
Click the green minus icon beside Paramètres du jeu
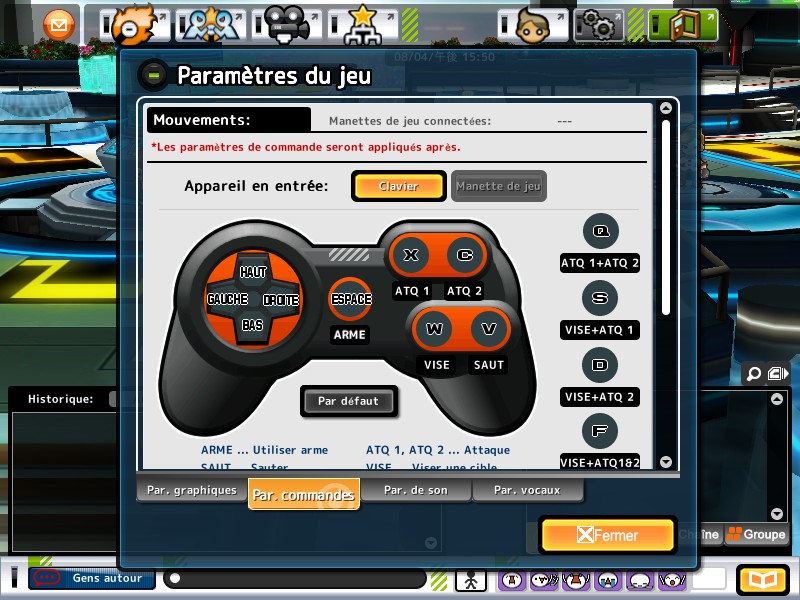[x=153, y=76]
